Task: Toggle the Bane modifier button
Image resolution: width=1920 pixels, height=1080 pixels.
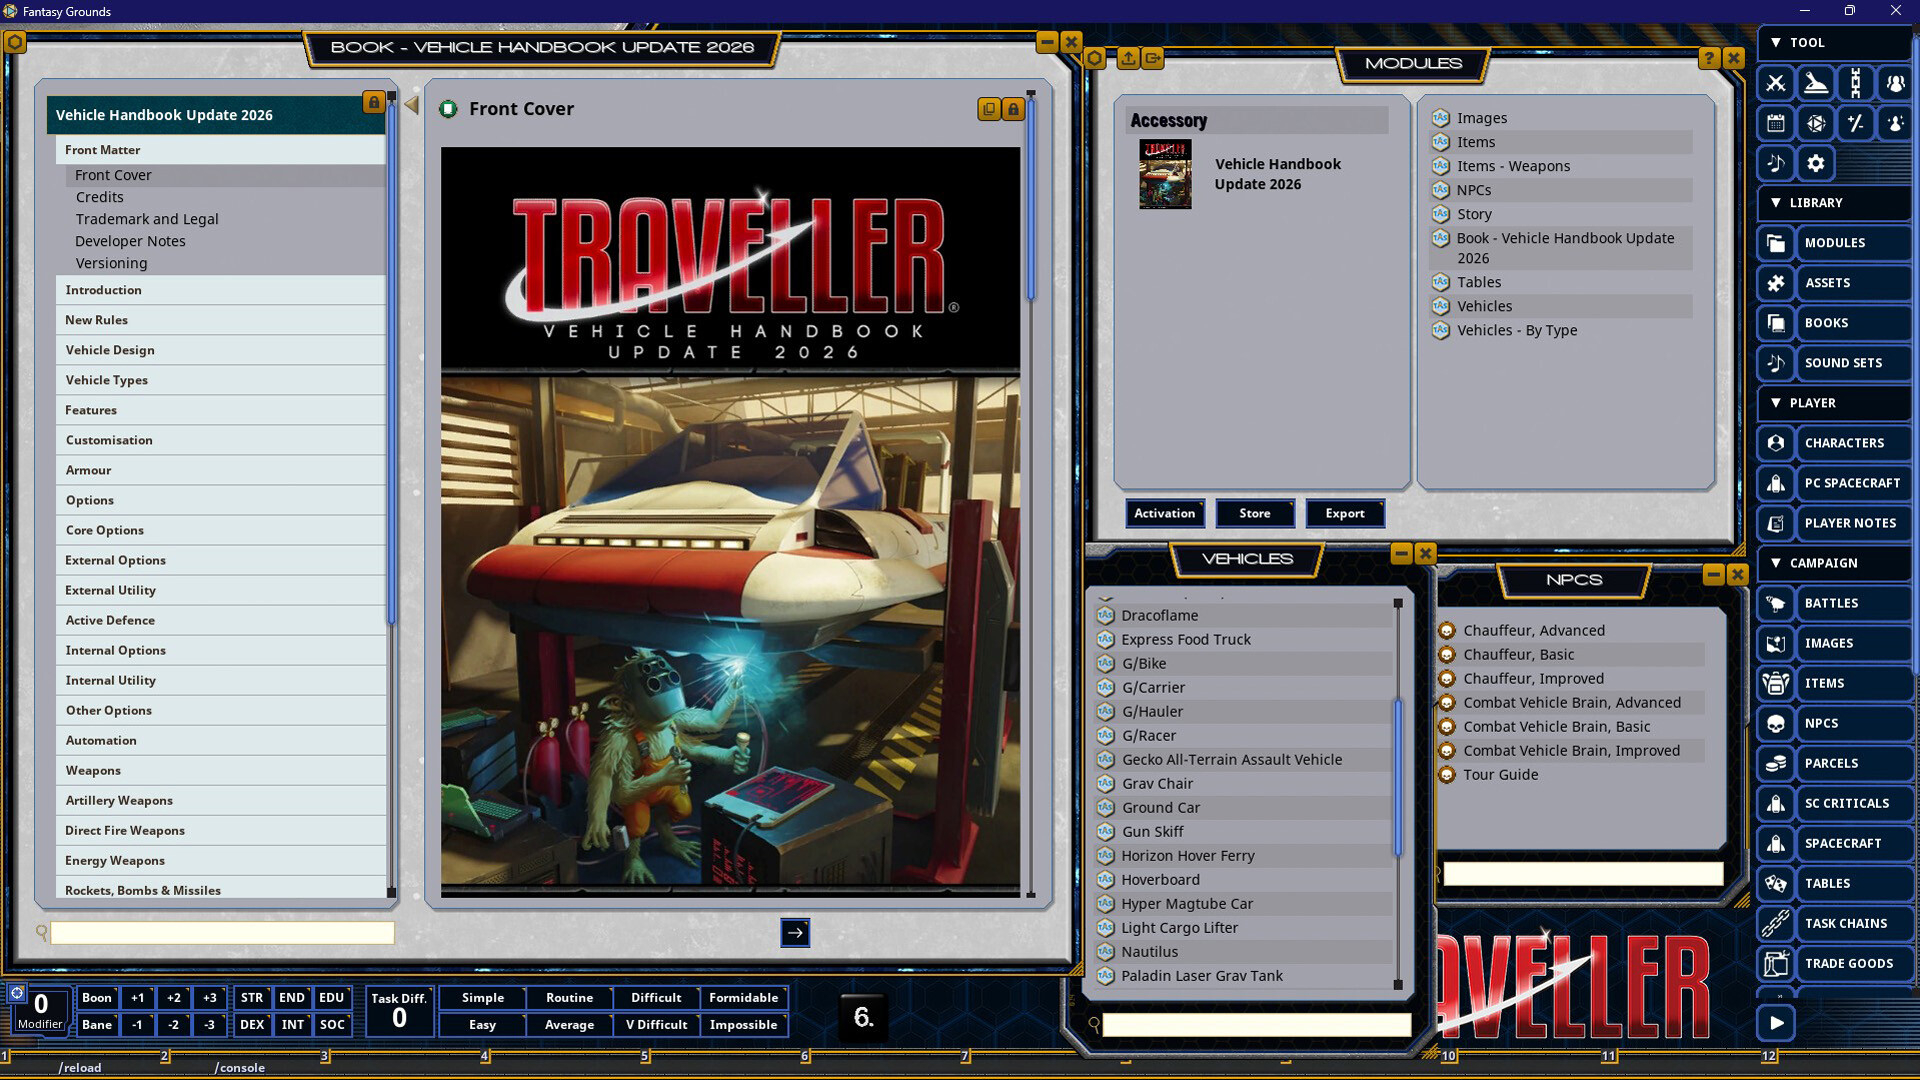Action: (97, 1025)
